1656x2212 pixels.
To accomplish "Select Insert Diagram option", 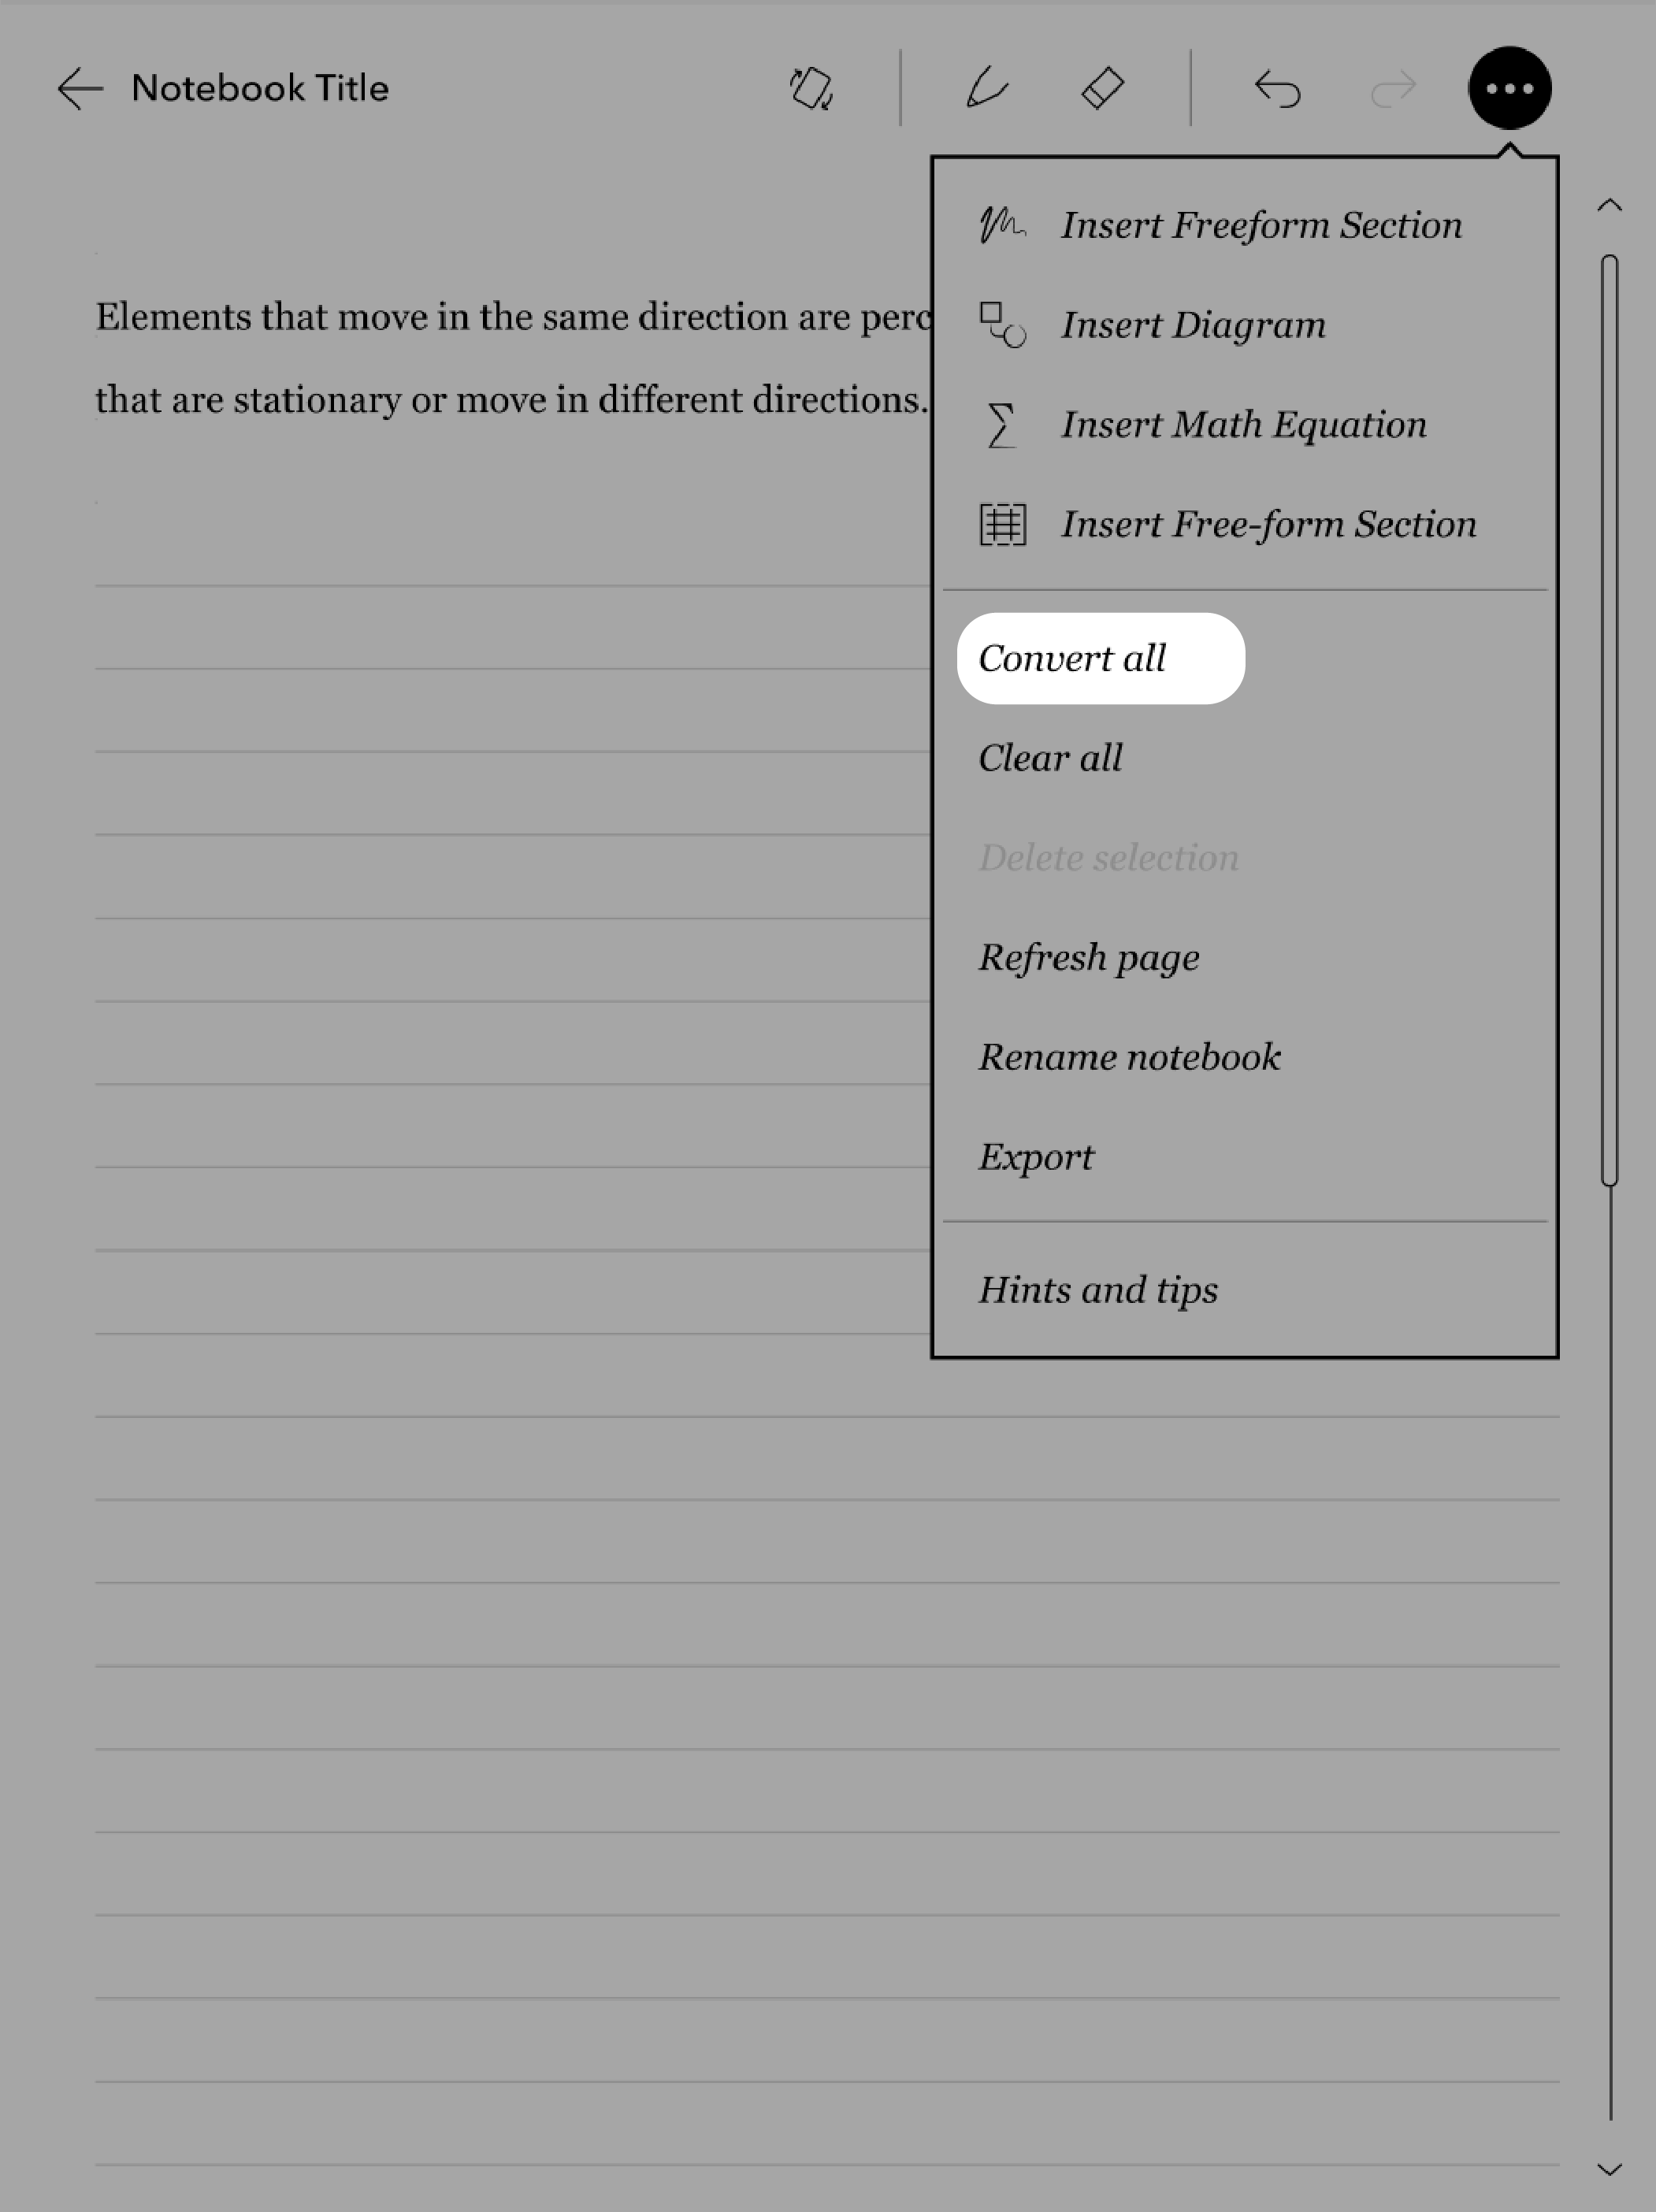I will tap(1194, 325).
